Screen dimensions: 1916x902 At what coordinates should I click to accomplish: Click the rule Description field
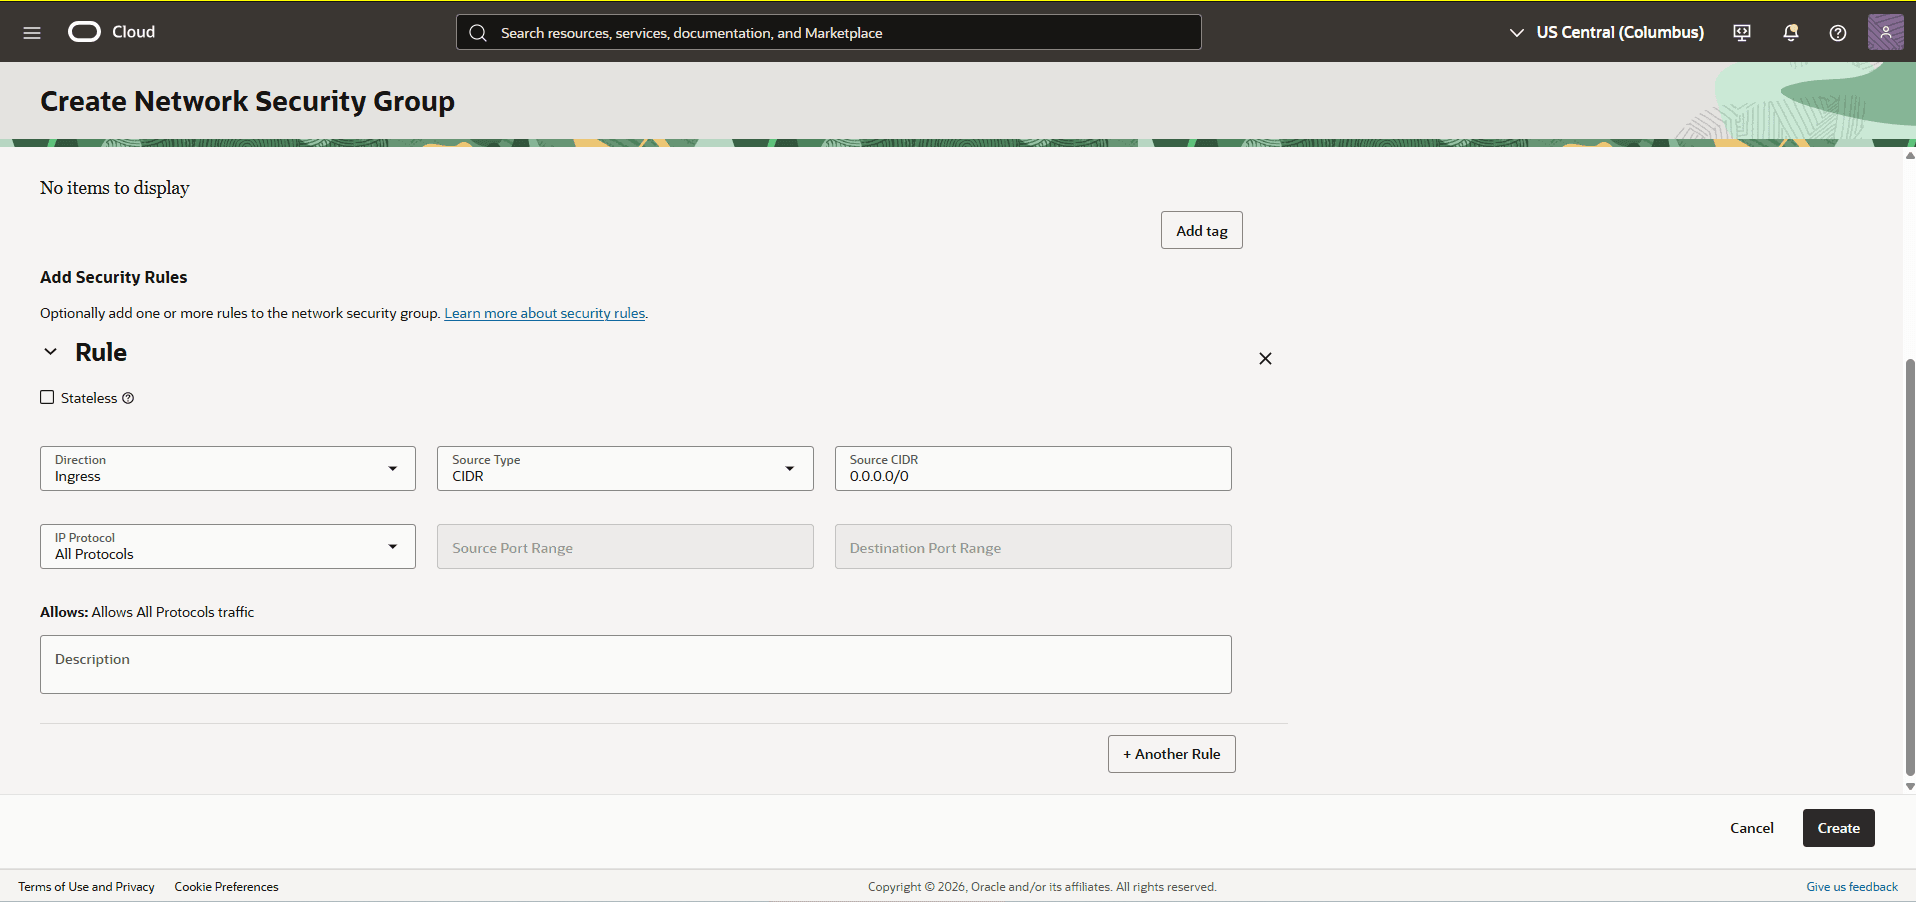(636, 664)
